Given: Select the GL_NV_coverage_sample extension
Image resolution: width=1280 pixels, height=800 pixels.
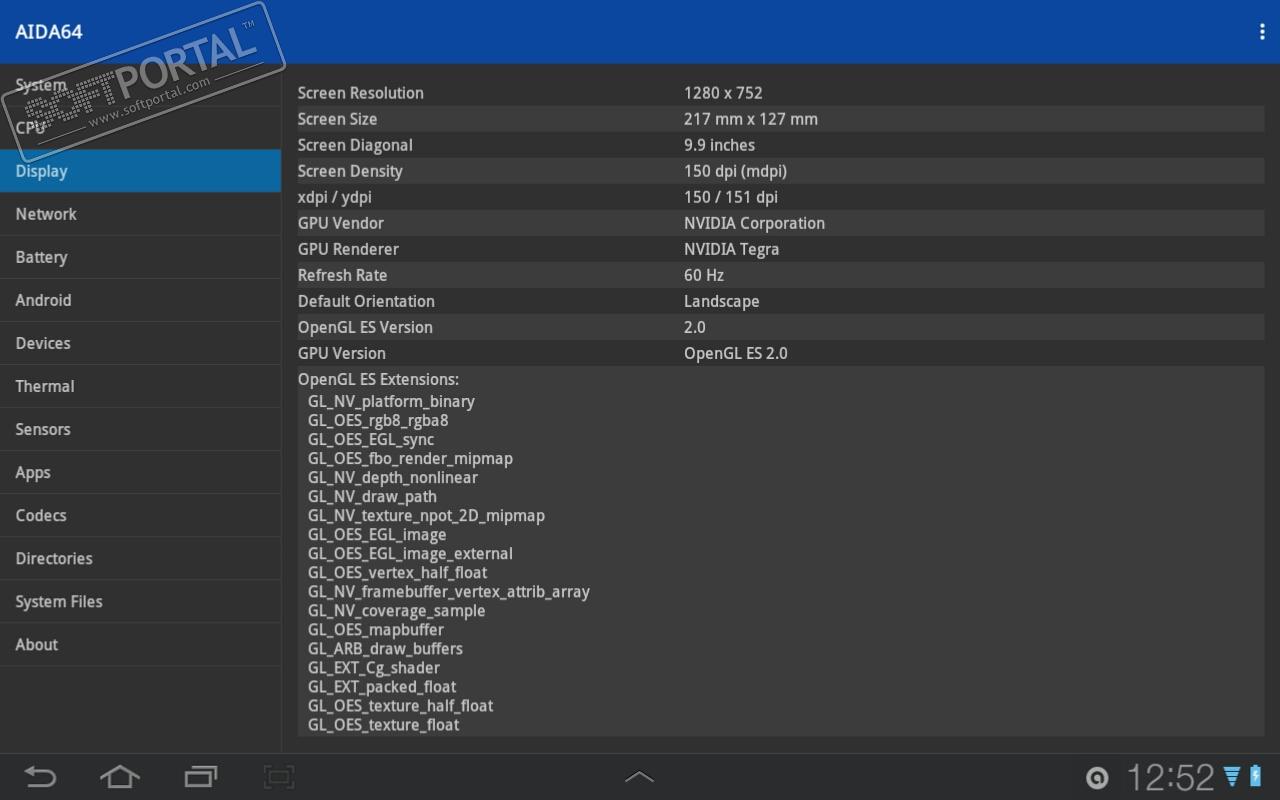Looking at the screenshot, I should tap(396, 610).
